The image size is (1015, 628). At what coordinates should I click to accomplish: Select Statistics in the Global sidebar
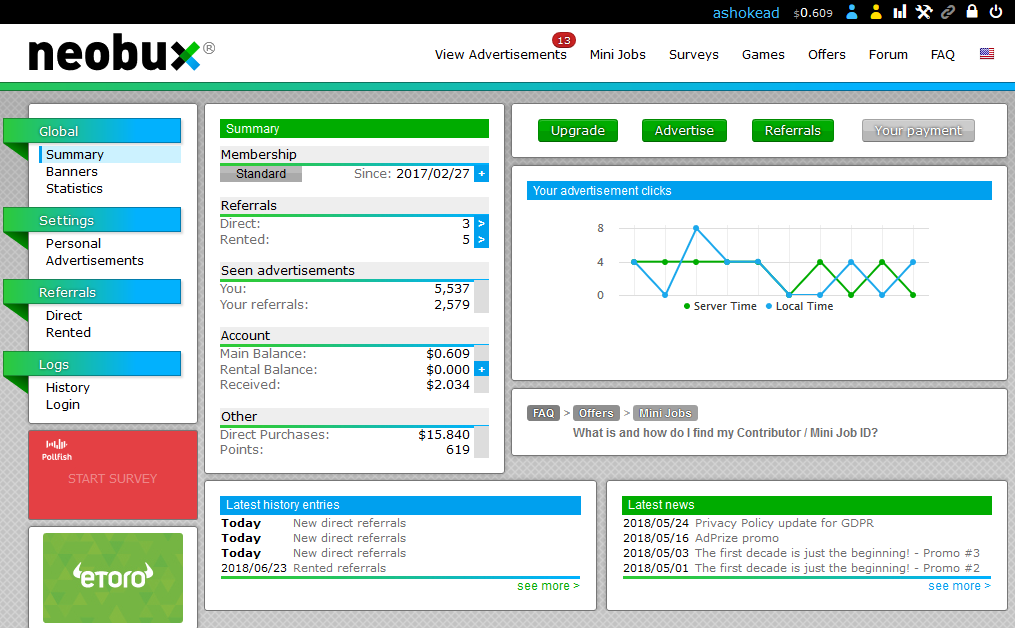[x=74, y=188]
